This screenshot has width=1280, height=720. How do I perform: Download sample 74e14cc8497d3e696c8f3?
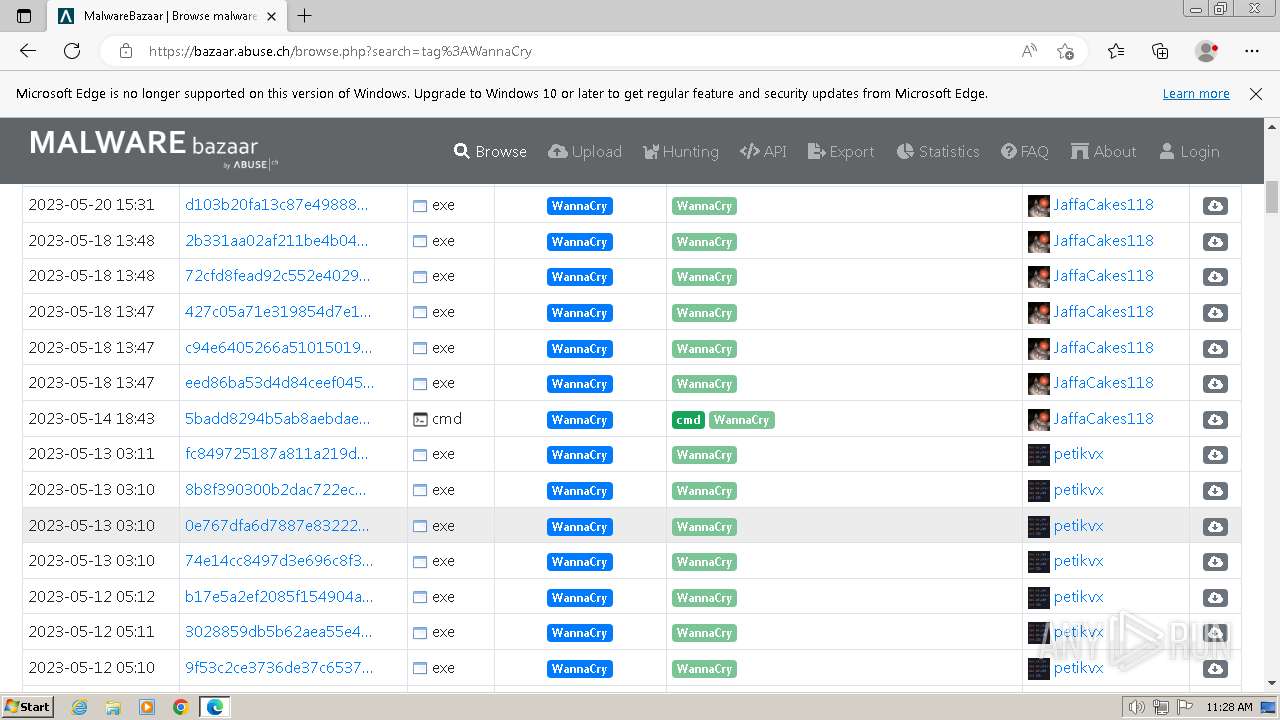[1215, 562]
